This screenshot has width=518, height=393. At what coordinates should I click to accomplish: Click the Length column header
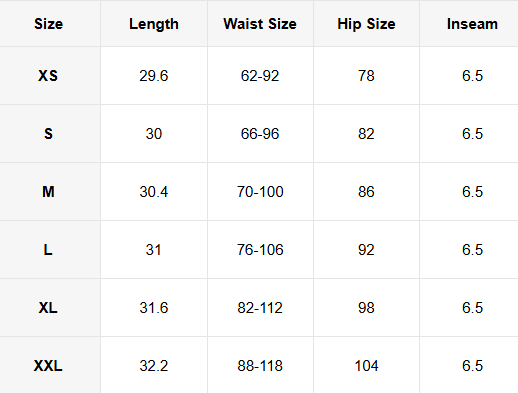154,24
